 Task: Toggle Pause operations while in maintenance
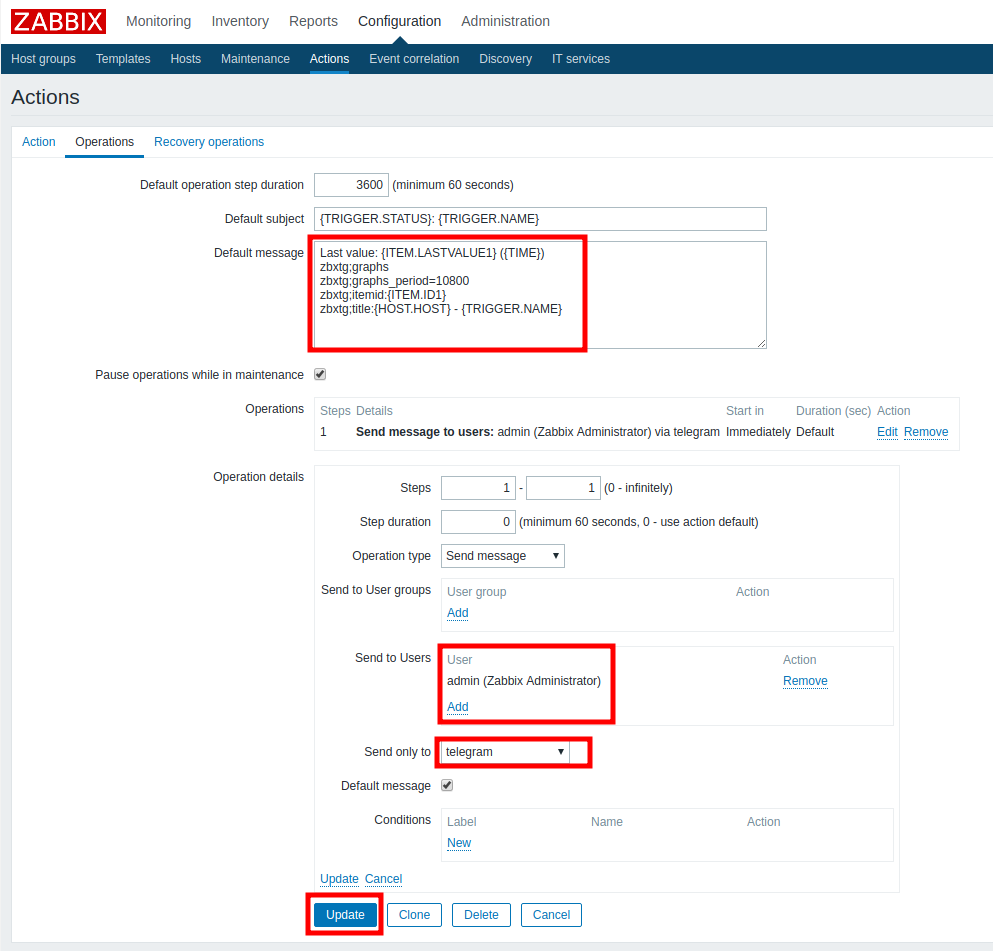[x=320, y=374]
